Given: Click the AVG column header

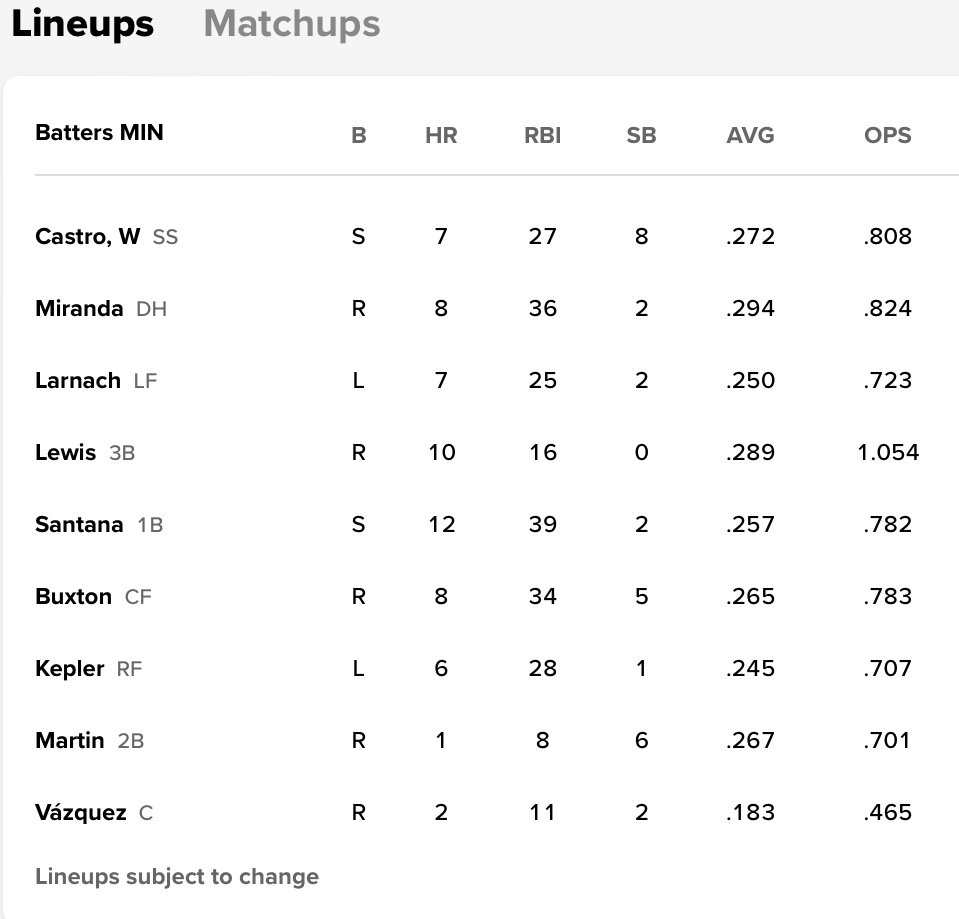Looking at the screenshot, I should click(x=750, y=135).
